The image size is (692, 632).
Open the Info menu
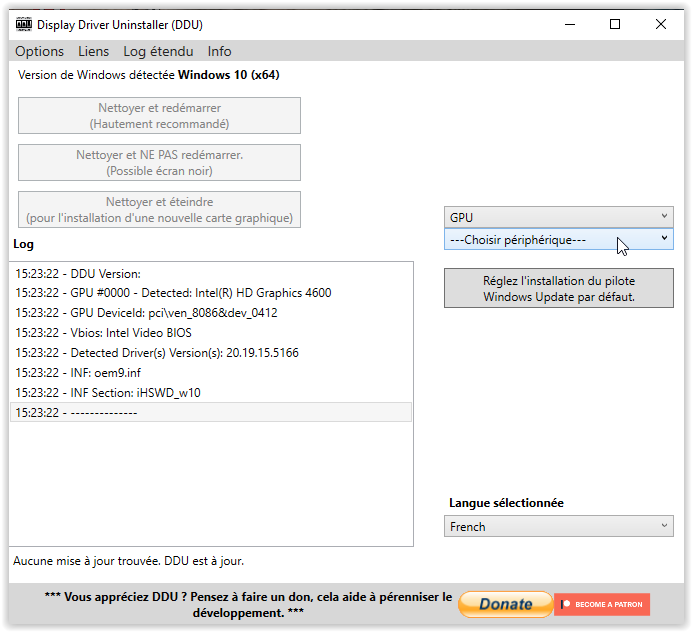(x=219, y=51)
